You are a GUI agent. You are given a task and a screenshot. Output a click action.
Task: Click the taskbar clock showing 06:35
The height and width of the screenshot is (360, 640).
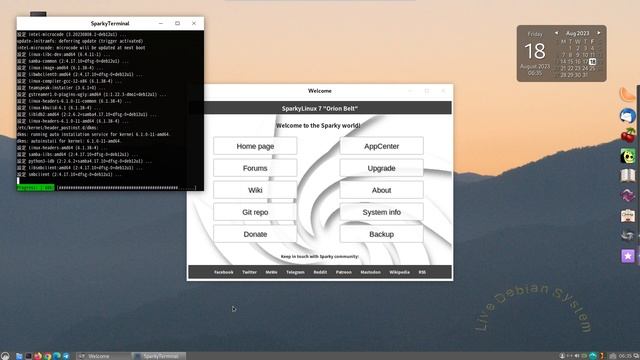(x=624, y=356)
